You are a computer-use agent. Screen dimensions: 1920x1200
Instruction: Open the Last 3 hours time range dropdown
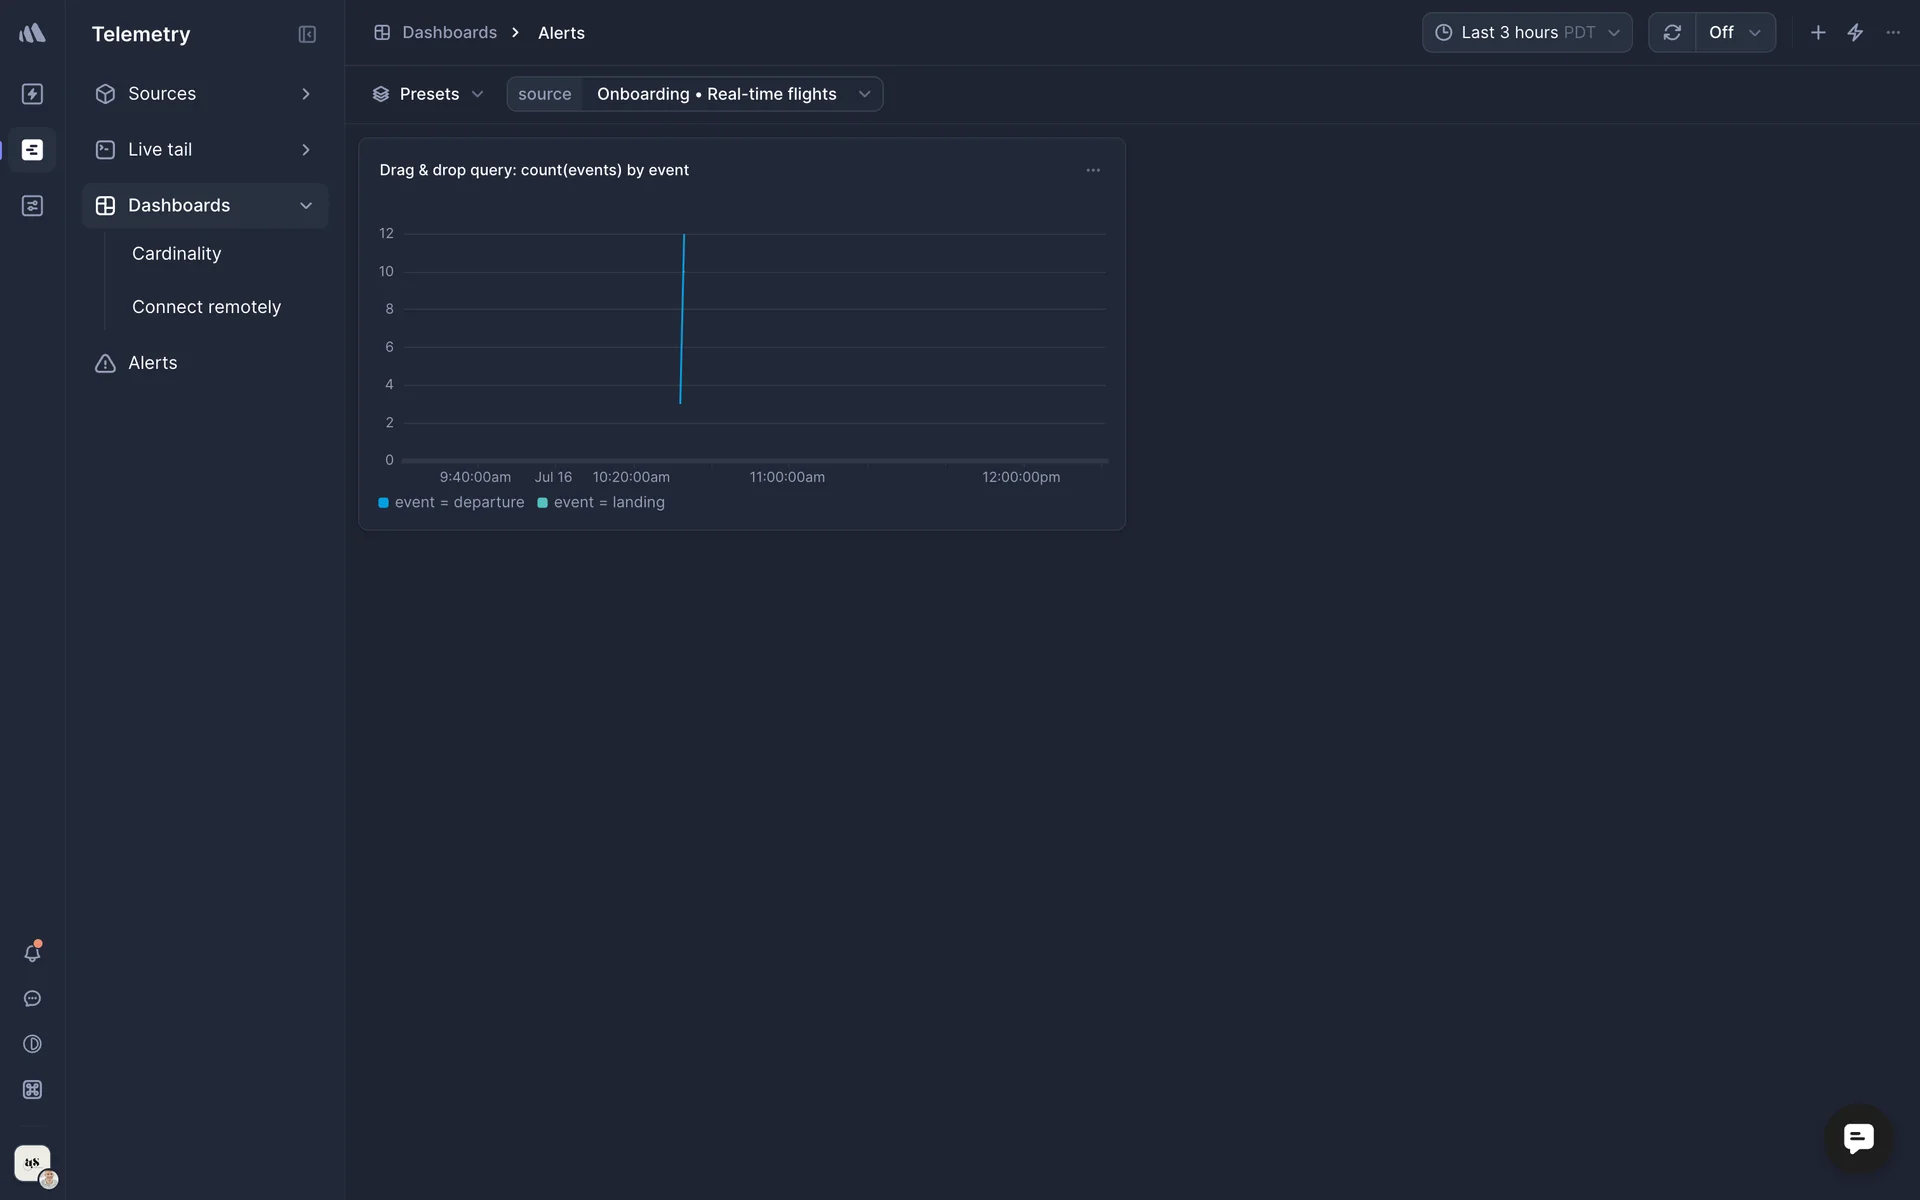point(1527,33)
